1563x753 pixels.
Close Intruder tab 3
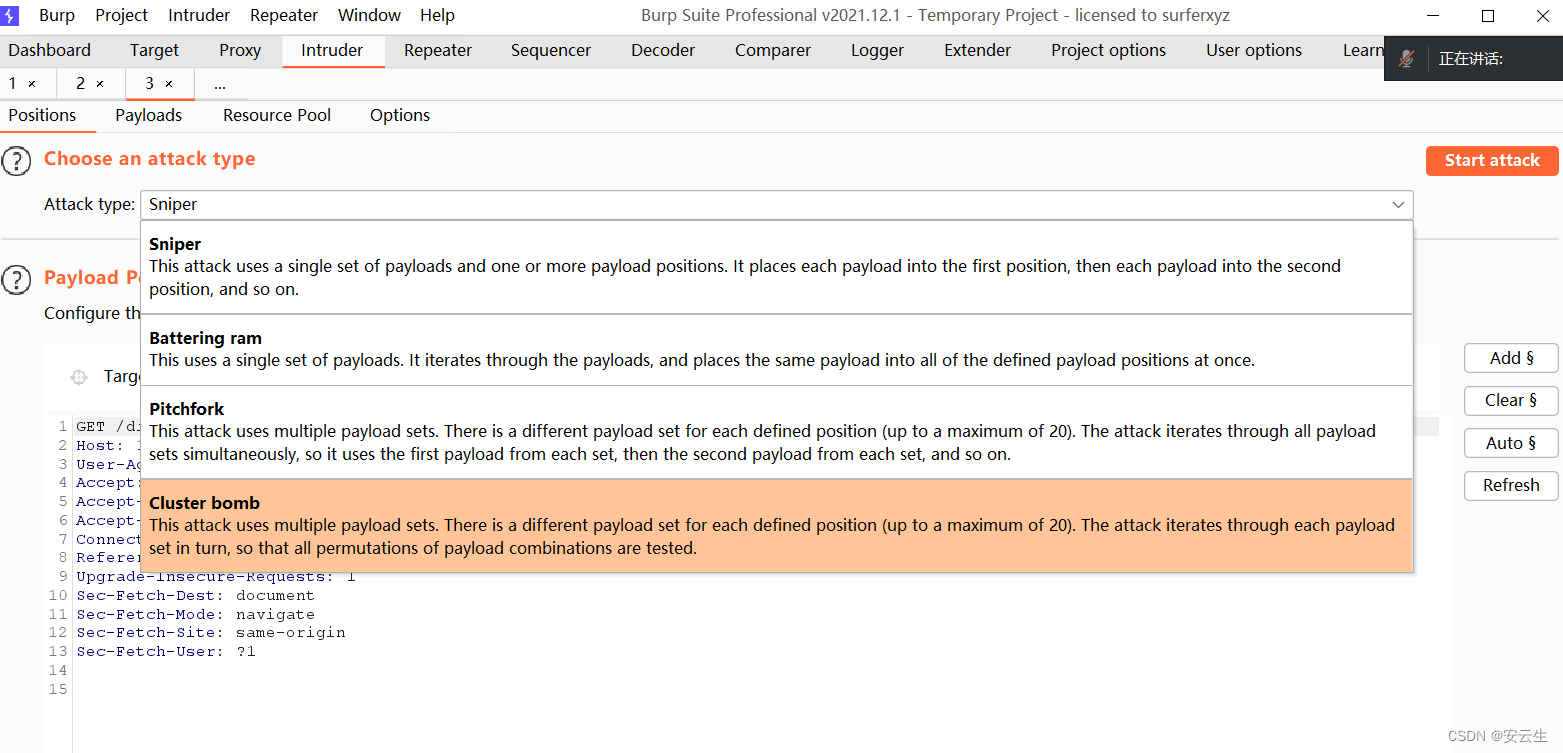169,84
